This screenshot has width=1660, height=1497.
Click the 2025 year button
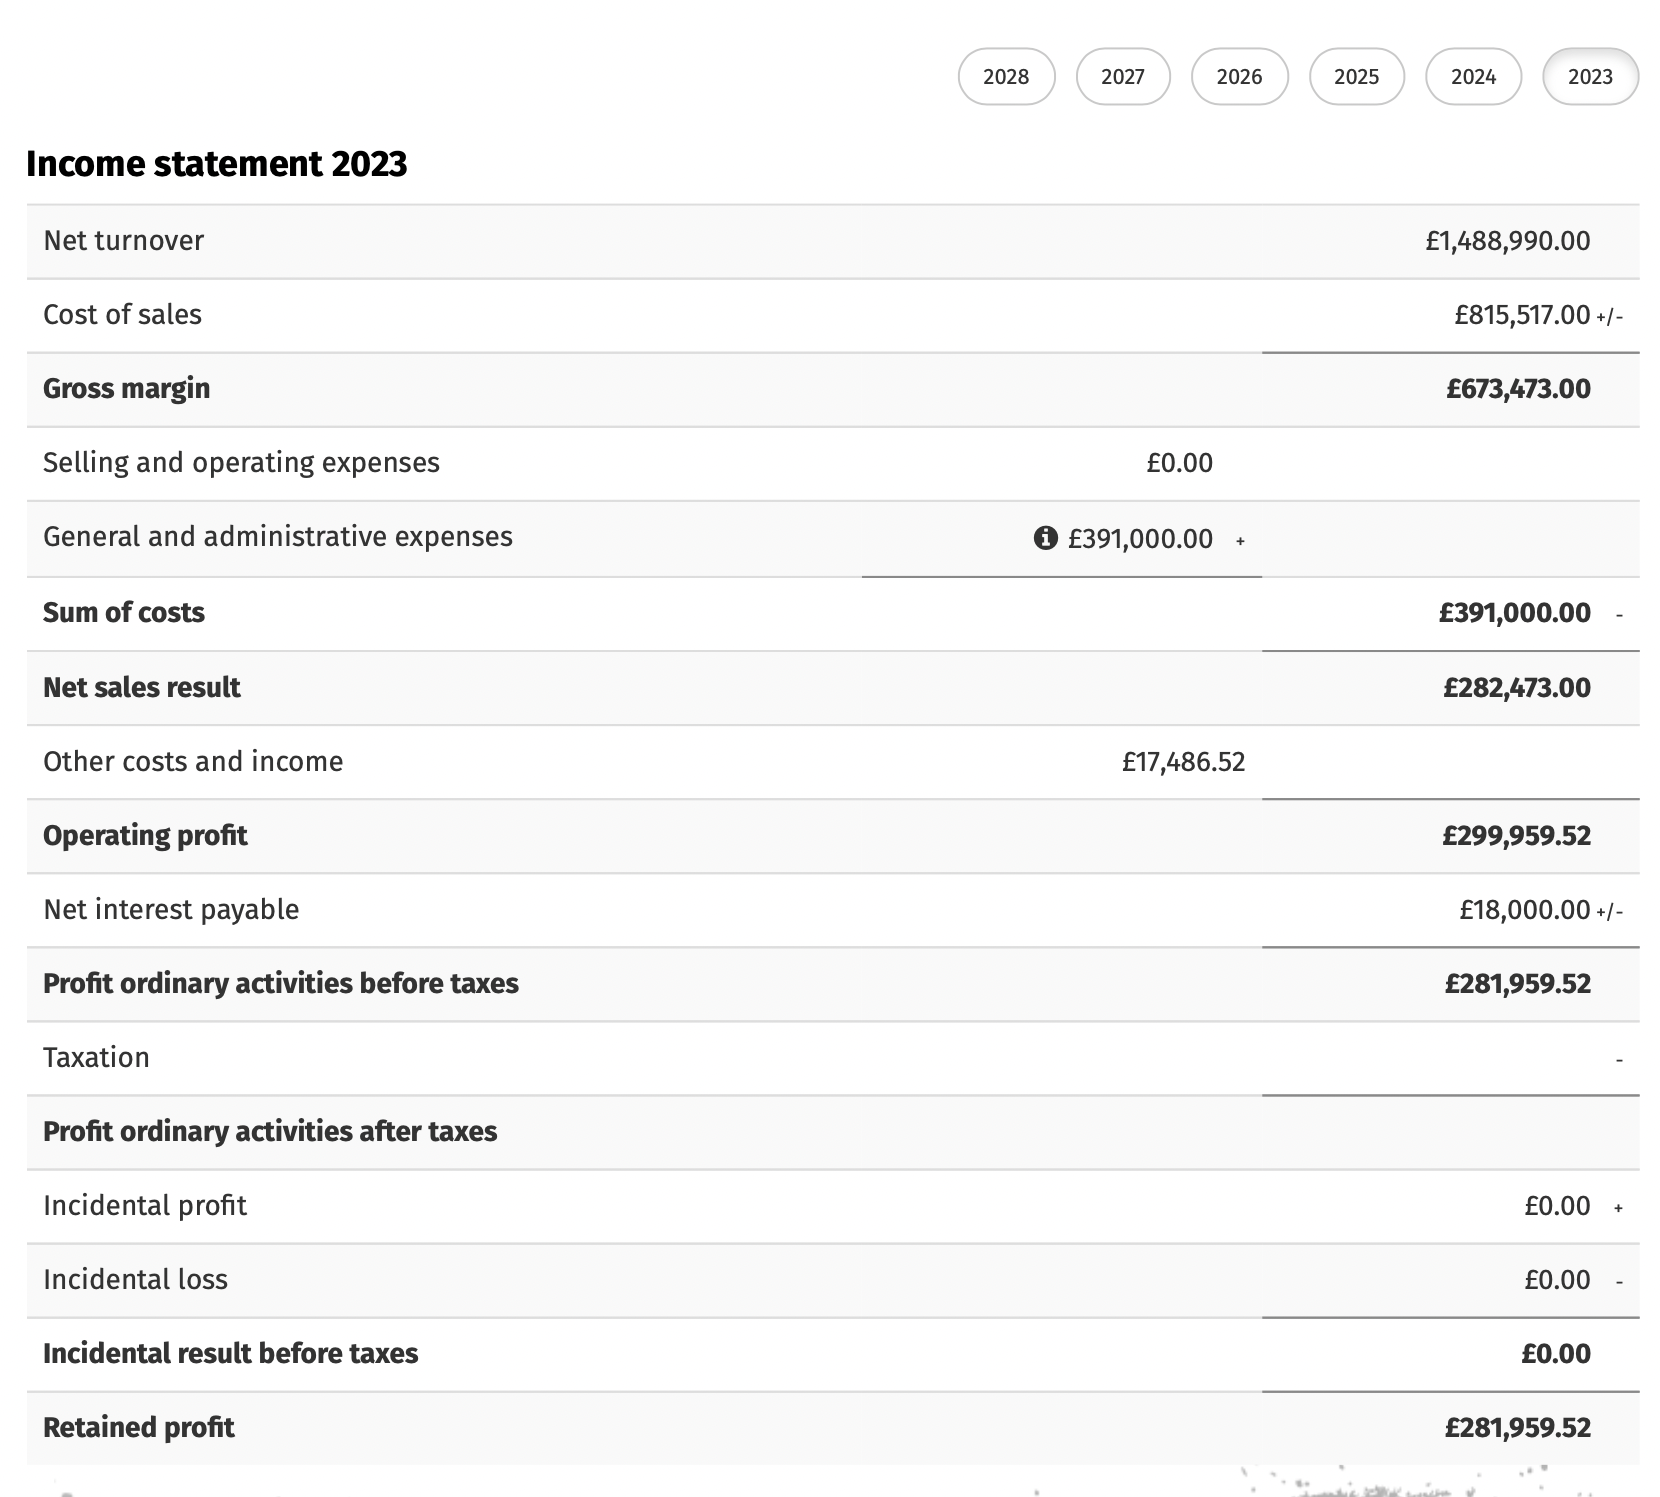coord(1356,76)
